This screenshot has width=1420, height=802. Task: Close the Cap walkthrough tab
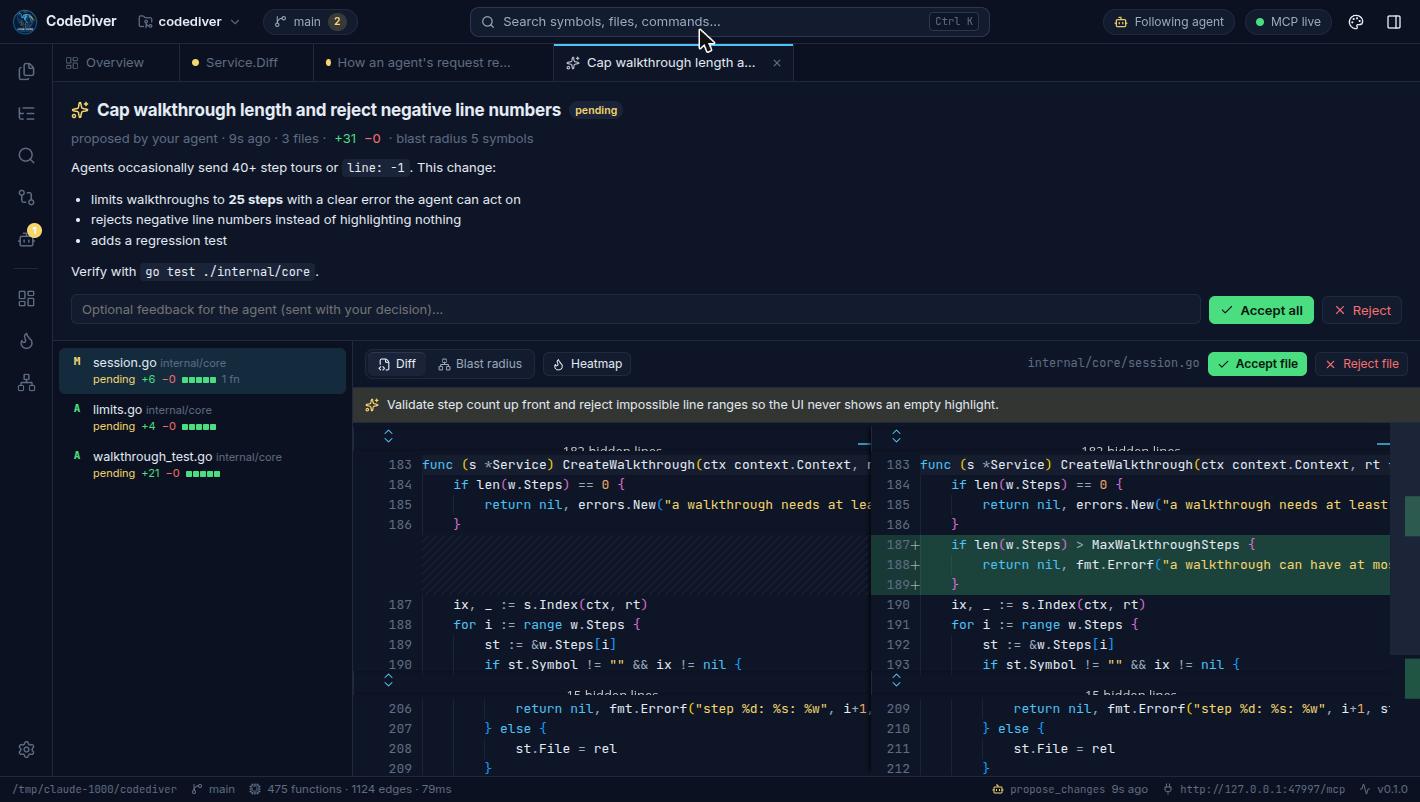[777, 62]
